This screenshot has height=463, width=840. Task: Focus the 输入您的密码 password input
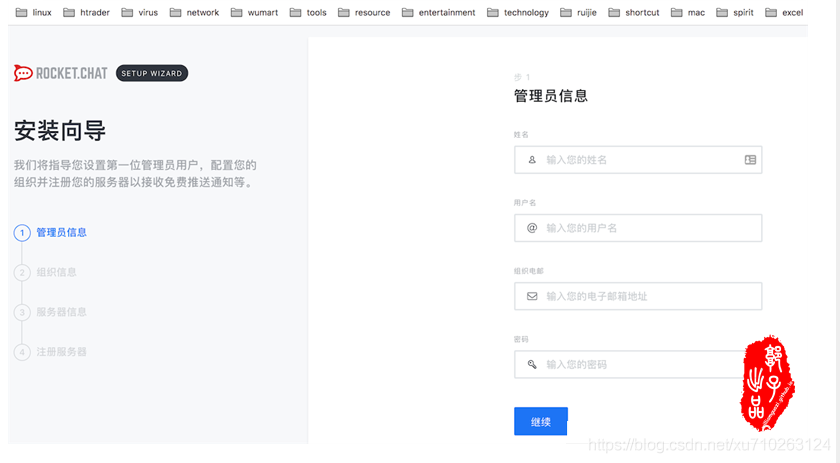638,364
